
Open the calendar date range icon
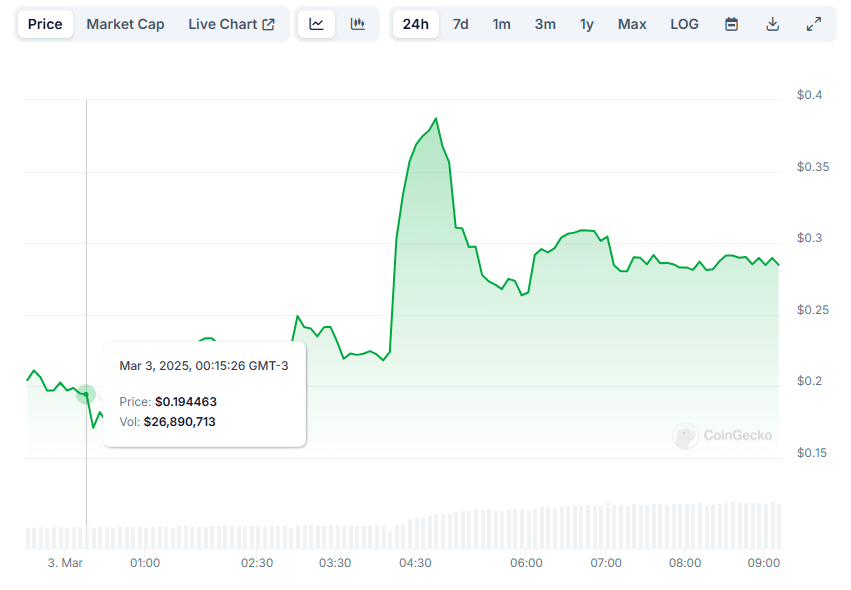[731, 23]
